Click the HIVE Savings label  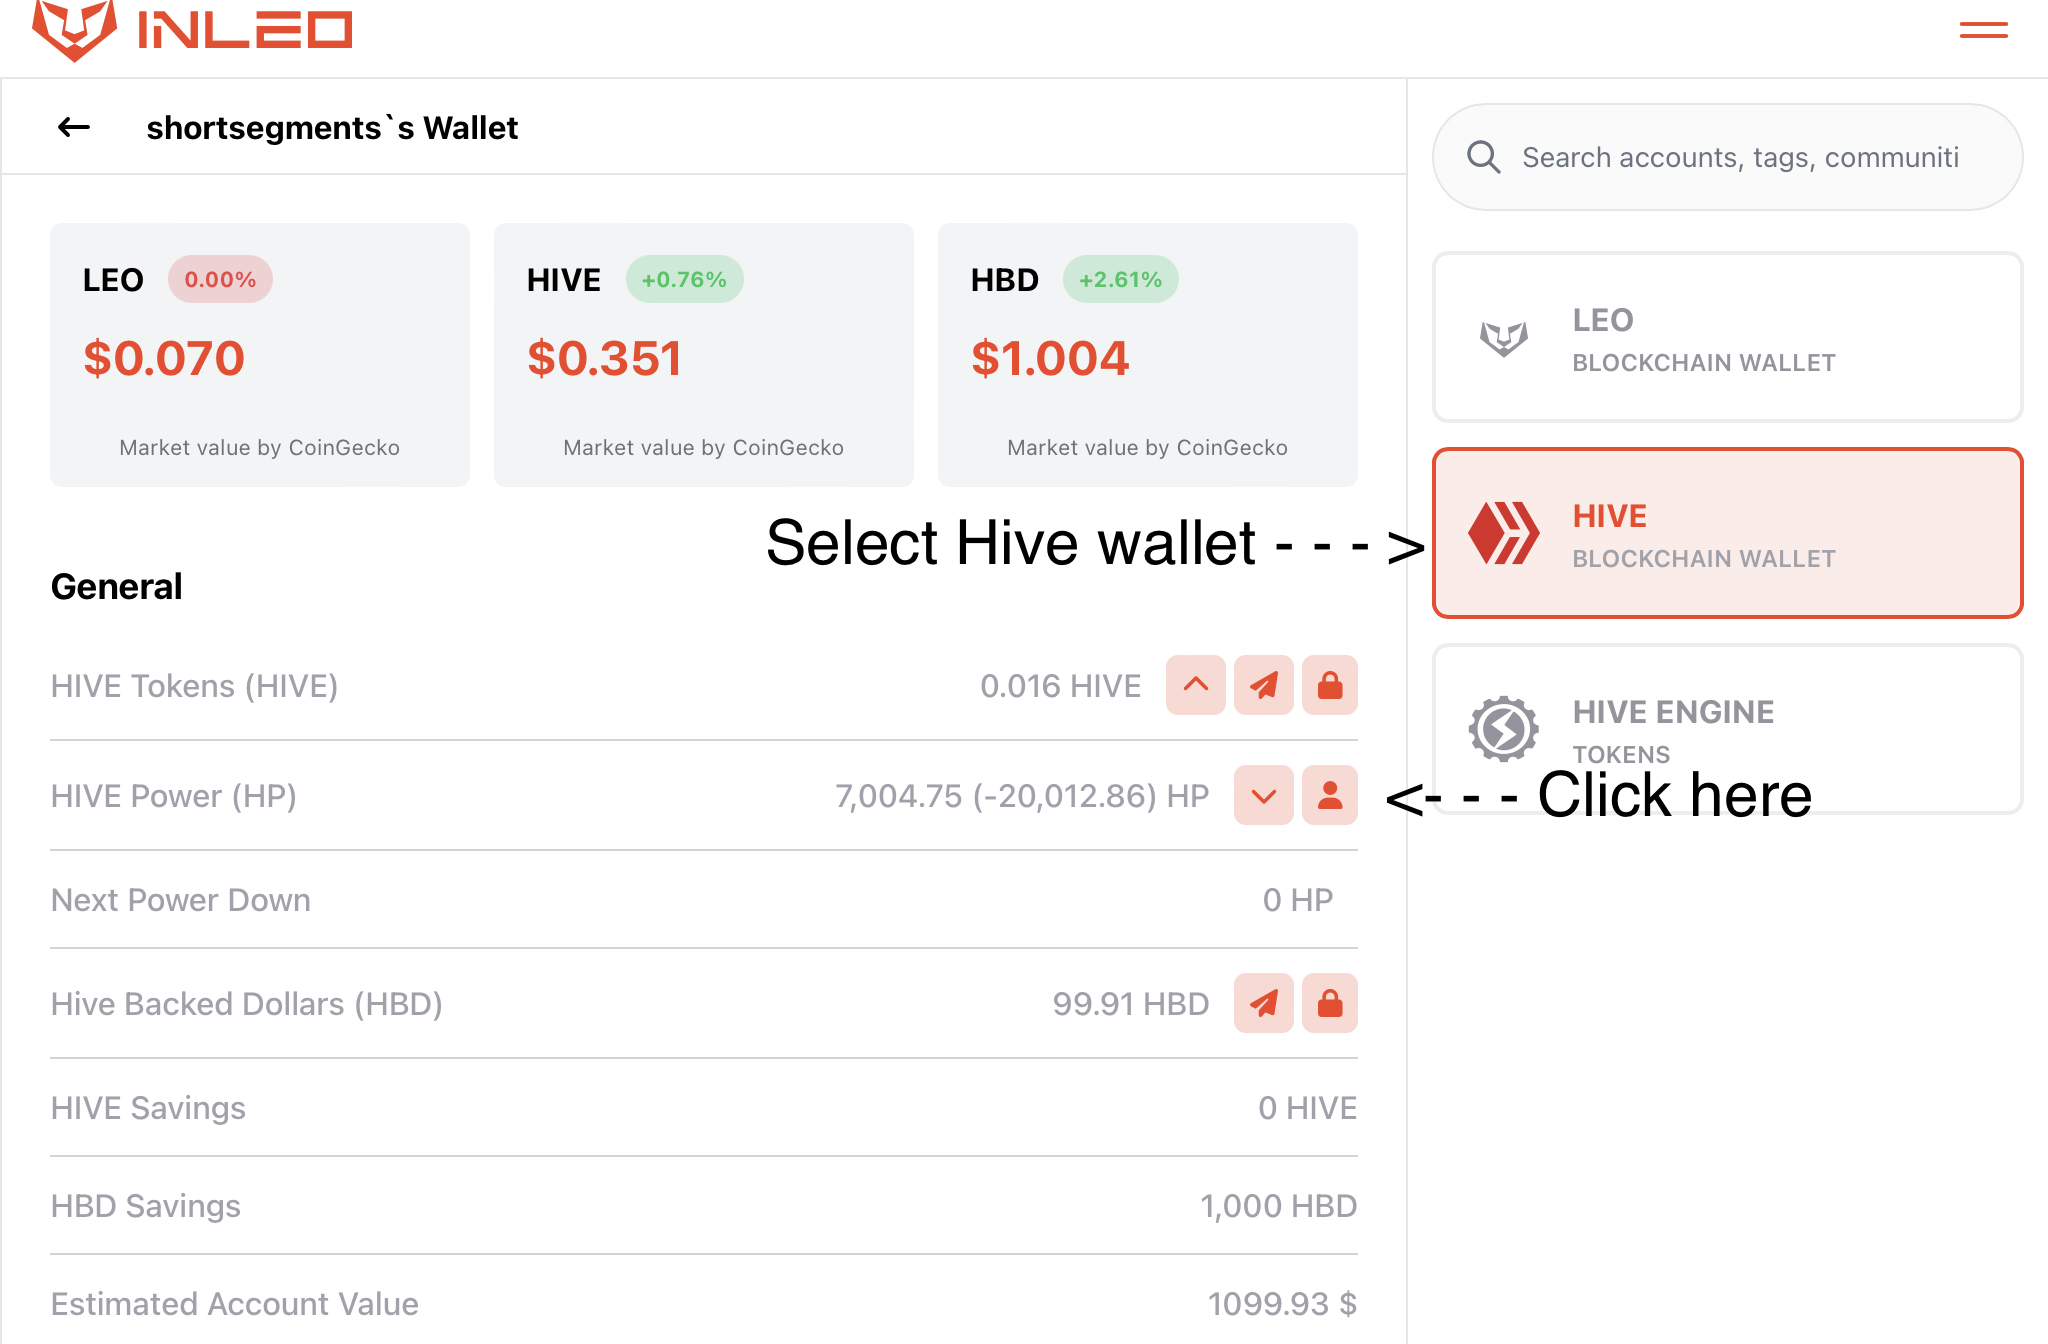[x=148, y=1108]
